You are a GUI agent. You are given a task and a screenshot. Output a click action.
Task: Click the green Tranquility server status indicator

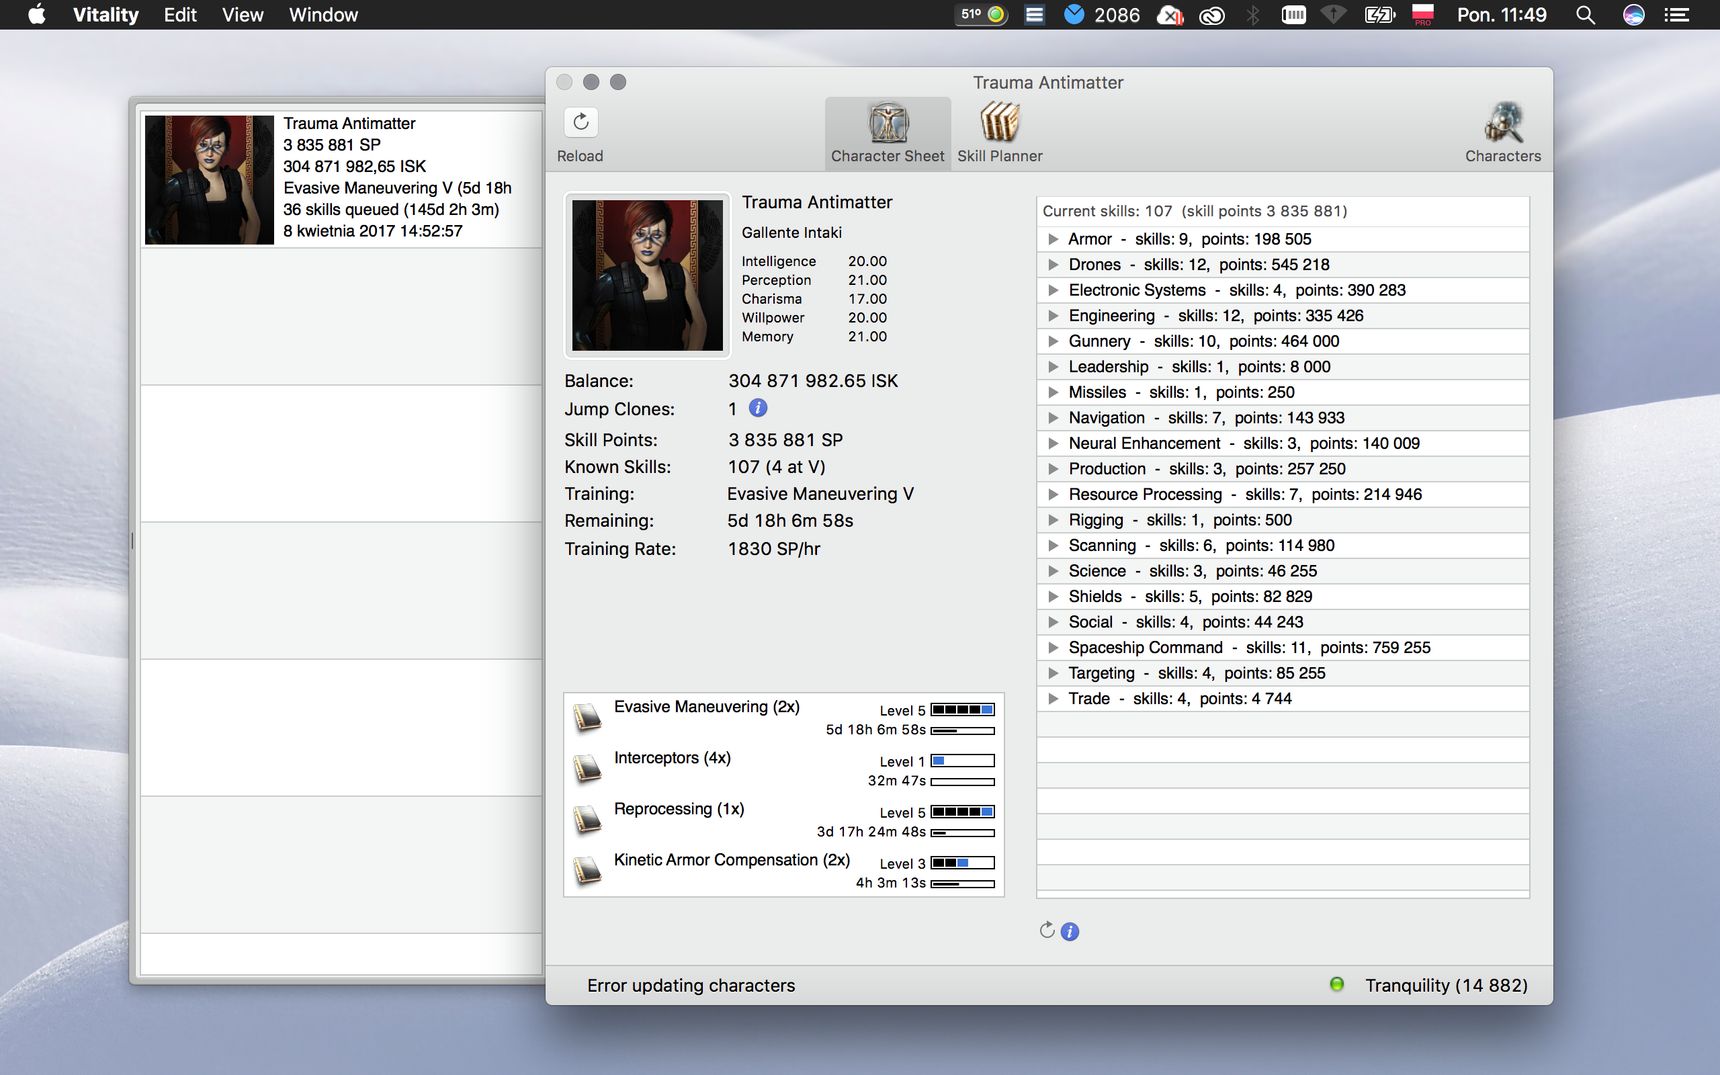pyautogui.click(x=1337, y=985)
